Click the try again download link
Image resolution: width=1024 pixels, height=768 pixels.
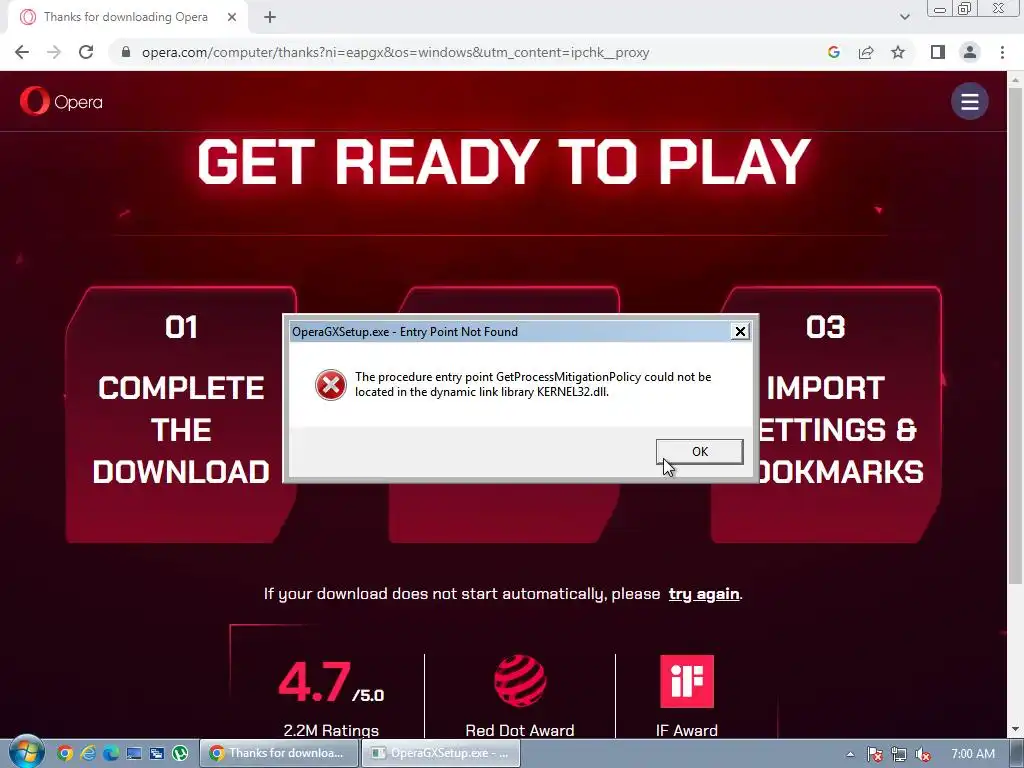[x=704, y=594]
